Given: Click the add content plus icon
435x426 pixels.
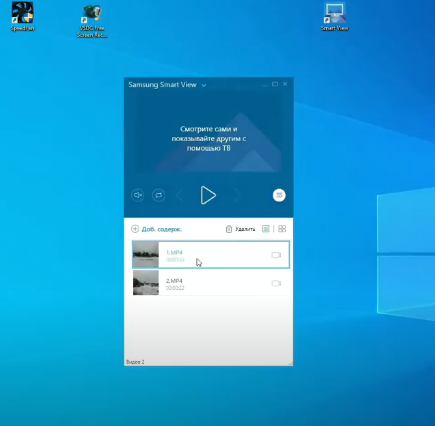Looking at the screenshot, I should pos(135,229).
